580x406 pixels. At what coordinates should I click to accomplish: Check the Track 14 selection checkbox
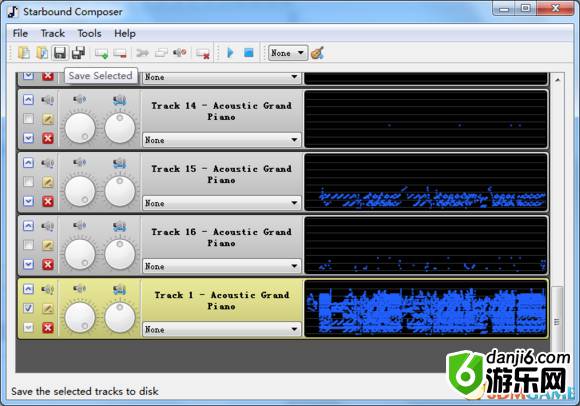tap(28, 119)
